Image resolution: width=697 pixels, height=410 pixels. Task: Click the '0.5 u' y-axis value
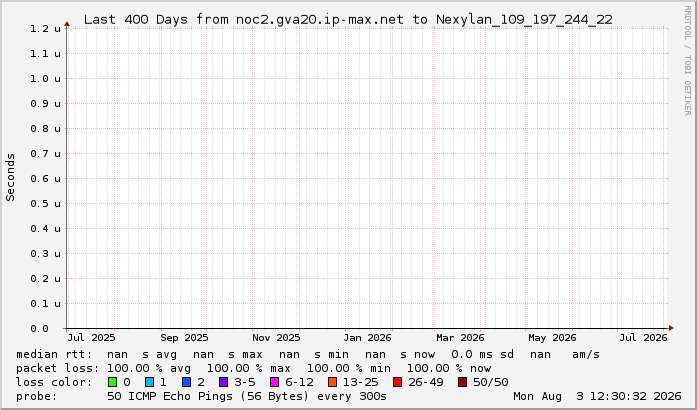tap(45, 204)
